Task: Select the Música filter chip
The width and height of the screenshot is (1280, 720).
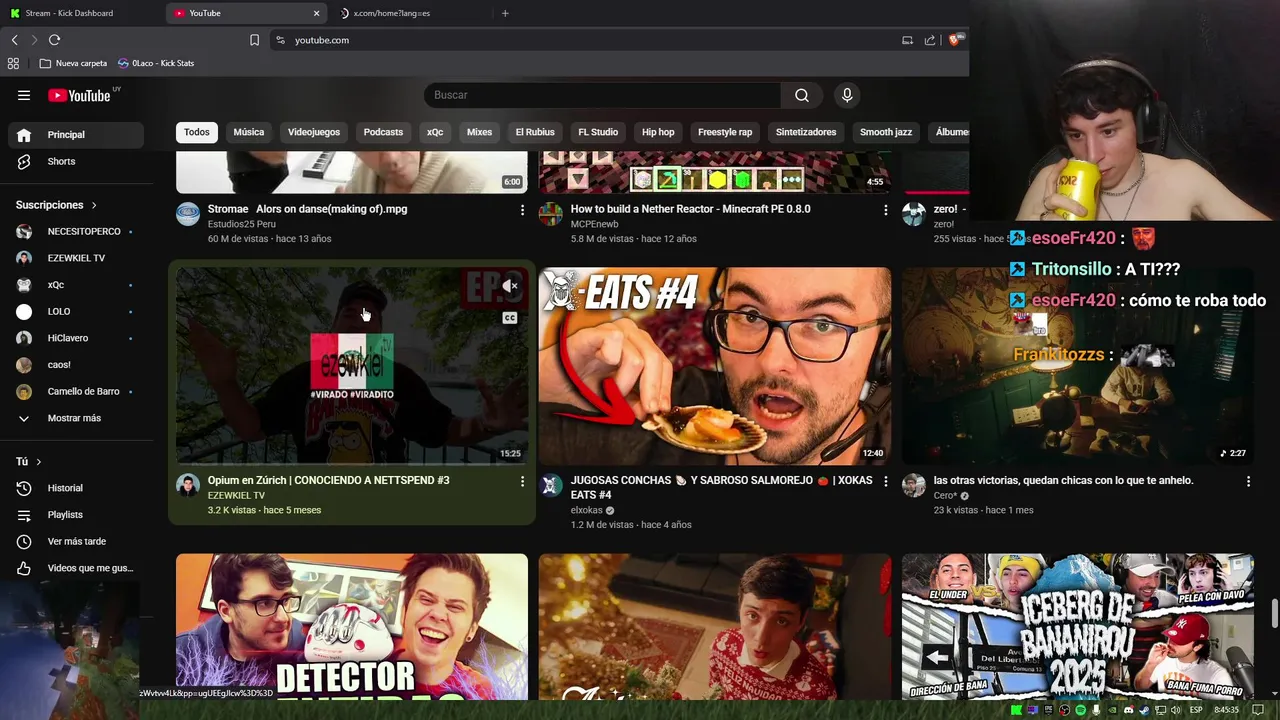Action: 249,132
